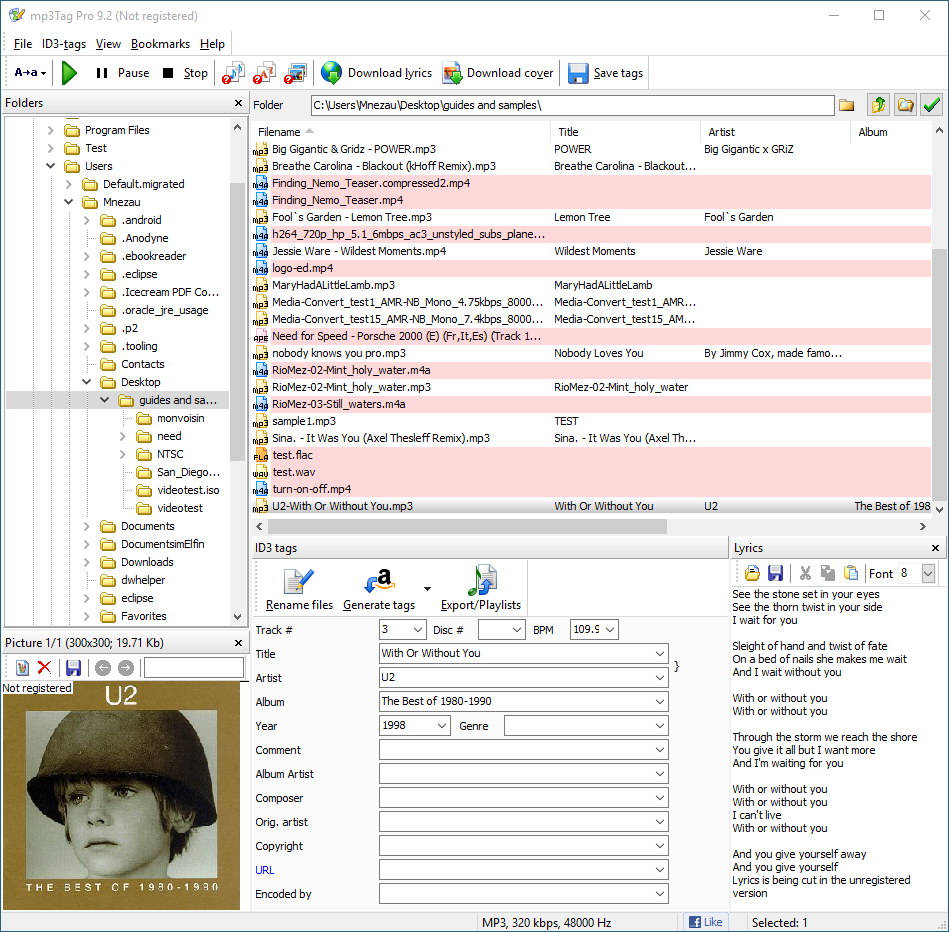This screenshot has height=932, width=949.
Task: Open the Bookmarks menu
Action: coord(161,44)
